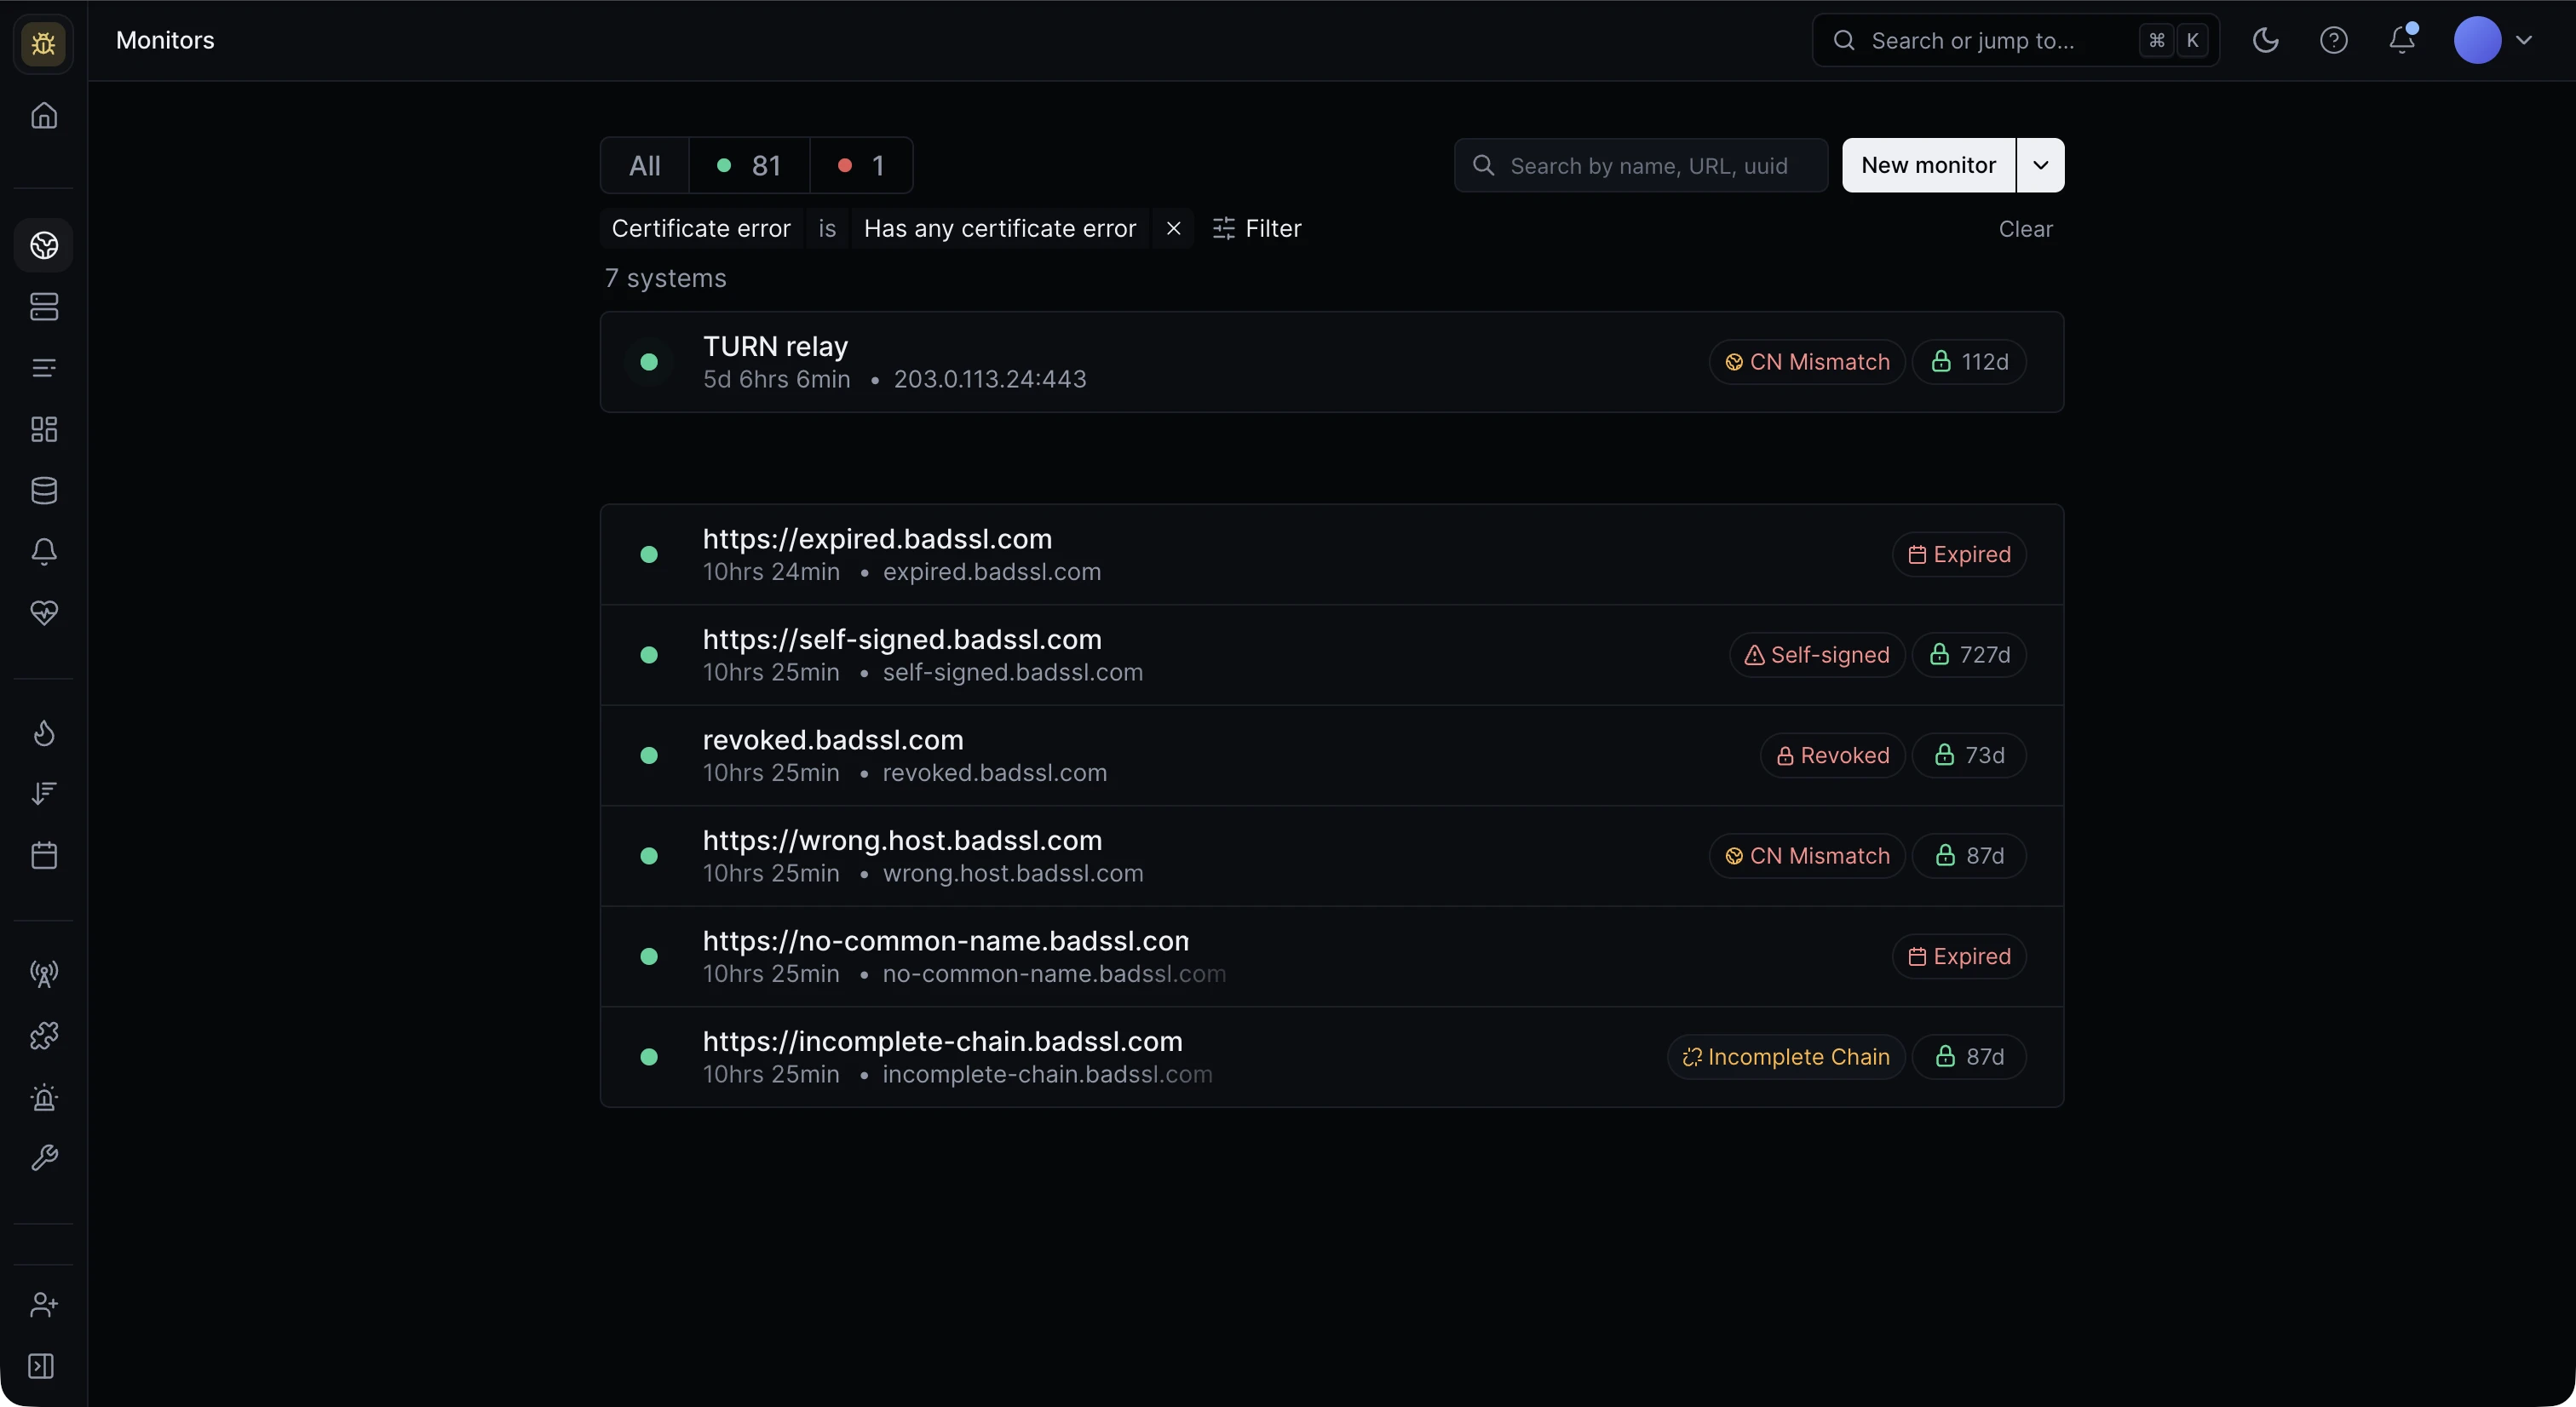Open the calendar icon in sidebar
Screen dimensions: 2576x1407
click(x=44, y=855)
